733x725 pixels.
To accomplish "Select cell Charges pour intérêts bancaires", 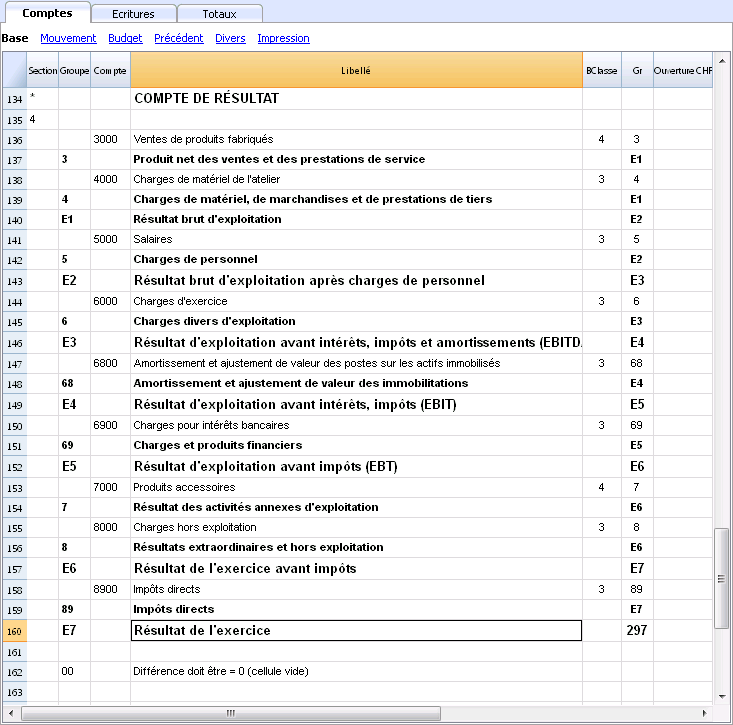I will [356, 425].
